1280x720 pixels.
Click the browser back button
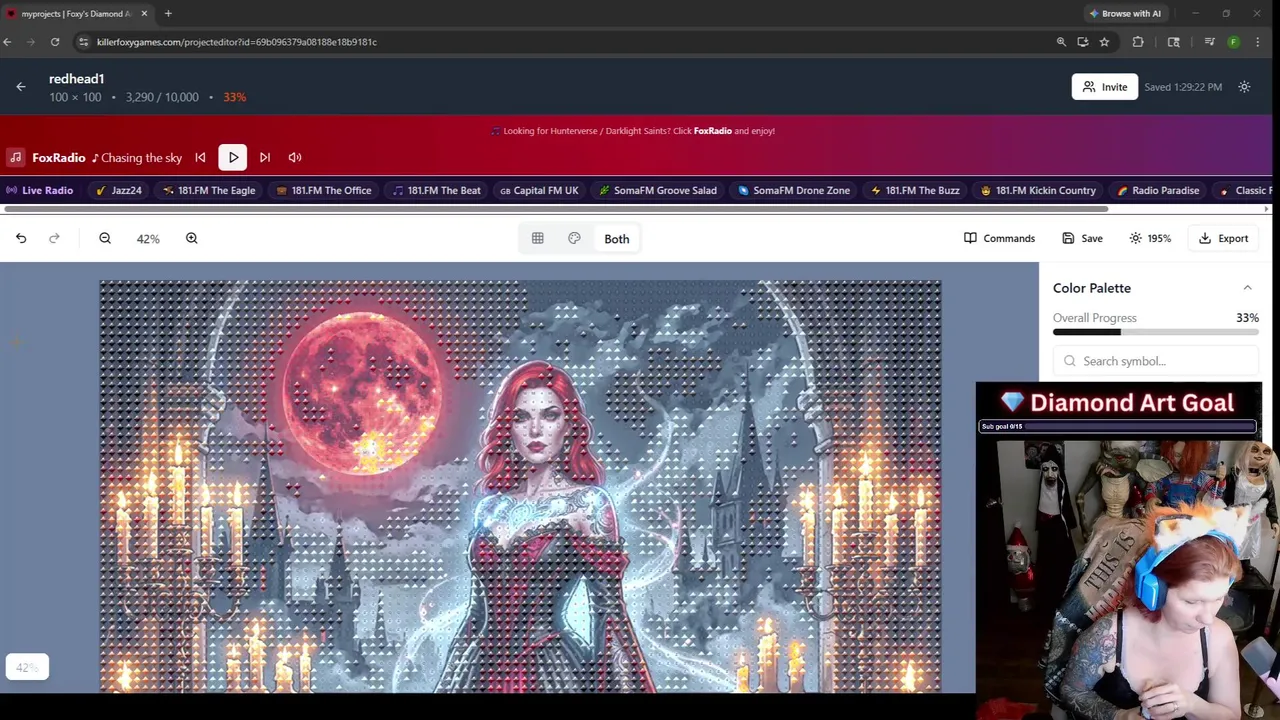[8, 42]
